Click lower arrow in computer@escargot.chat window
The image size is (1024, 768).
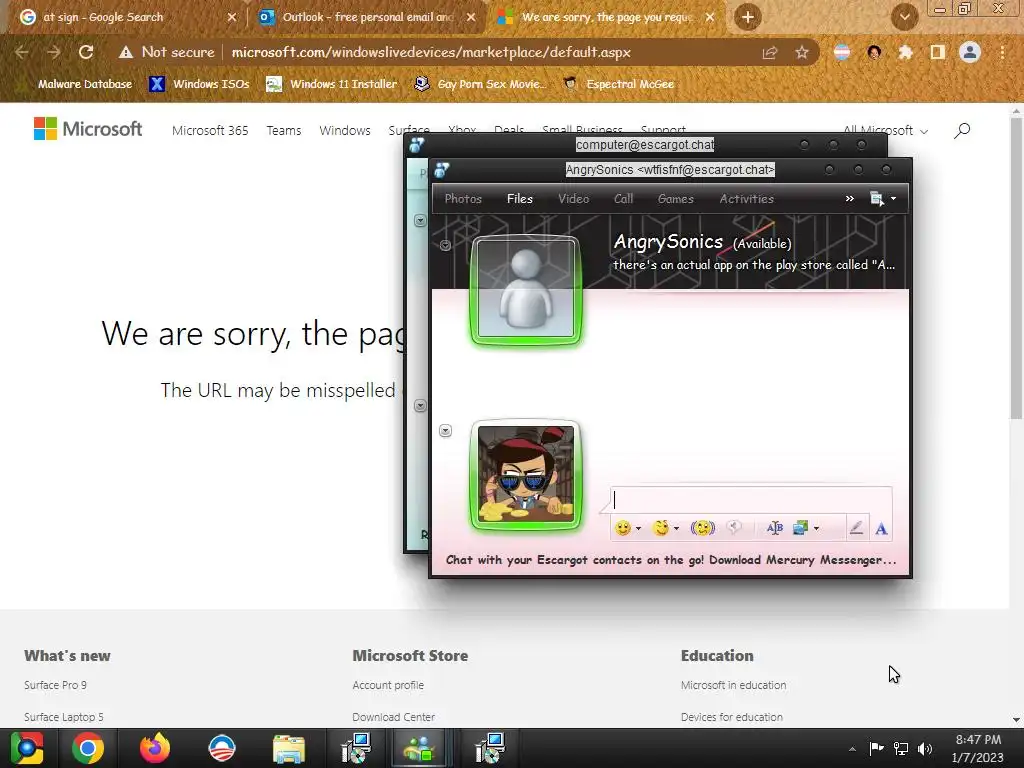coord(420,406)
